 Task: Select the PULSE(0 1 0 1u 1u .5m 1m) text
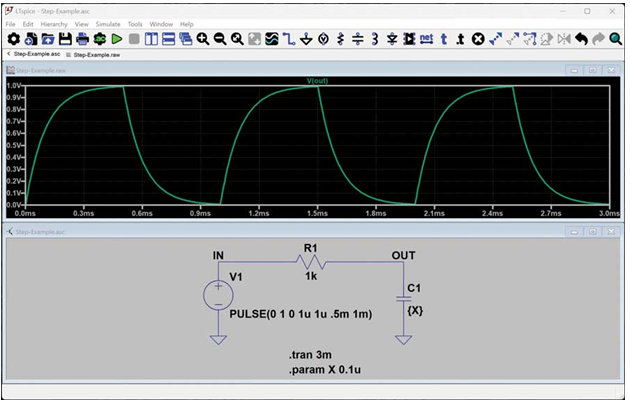pyautogui.click(x=301, y=314)
